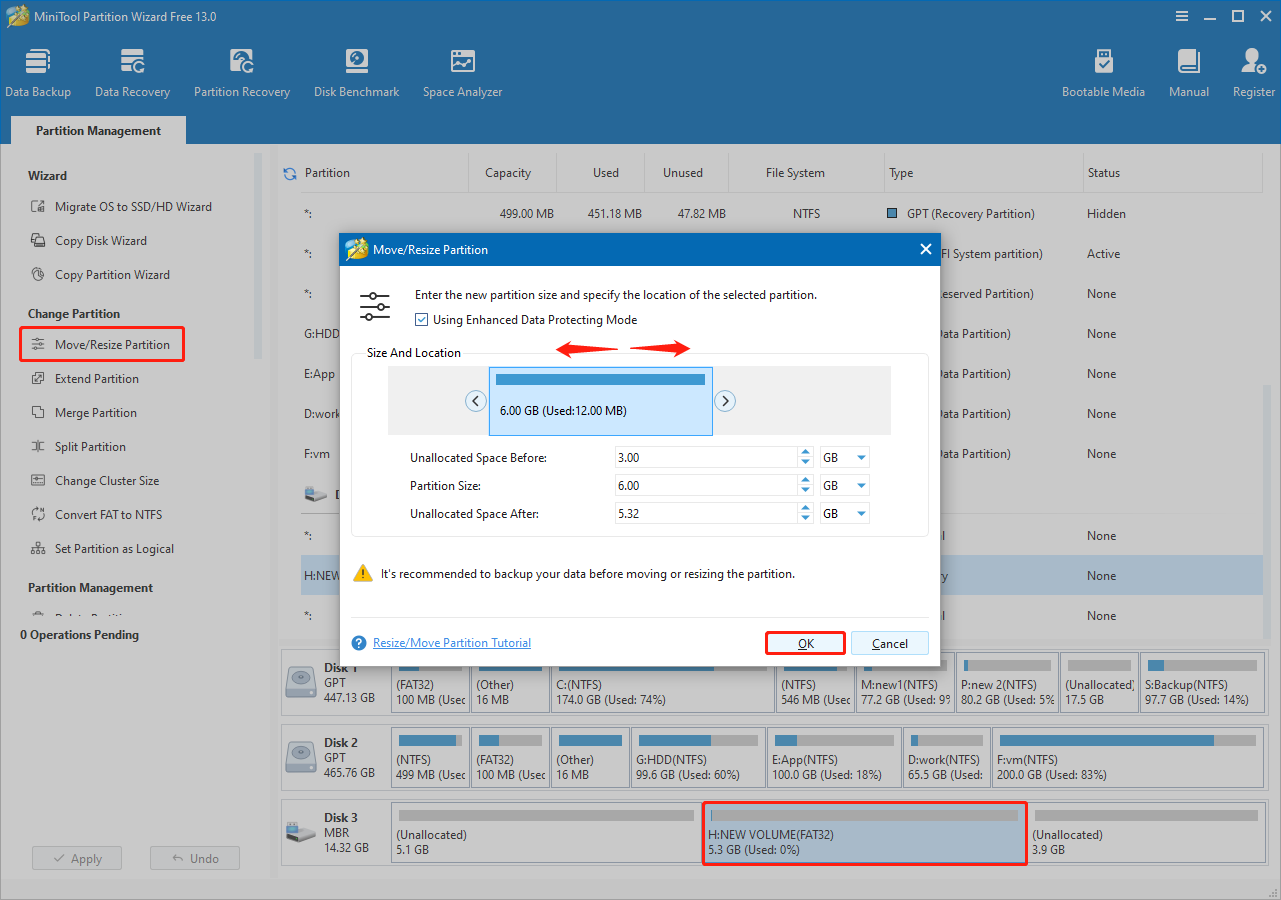Switch to the Partition Management tab

point(97,130)
